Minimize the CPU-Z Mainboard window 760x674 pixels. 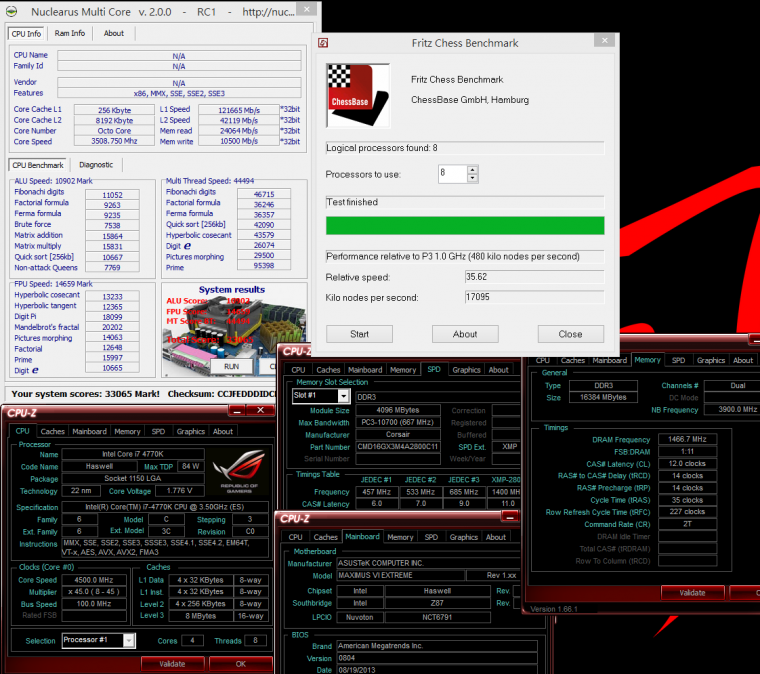510,517
